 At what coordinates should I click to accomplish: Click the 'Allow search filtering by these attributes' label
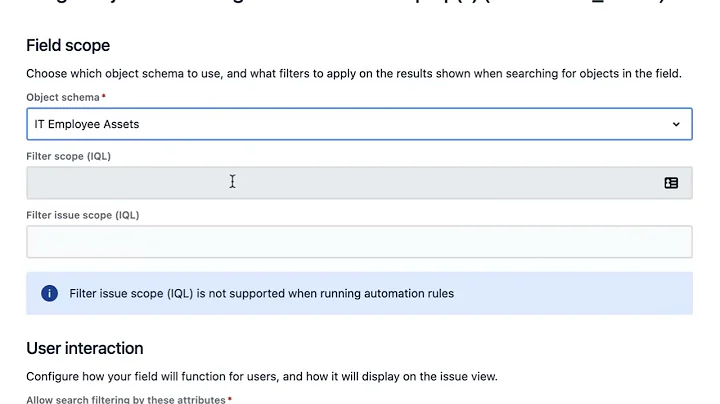[x=126, y=399]
